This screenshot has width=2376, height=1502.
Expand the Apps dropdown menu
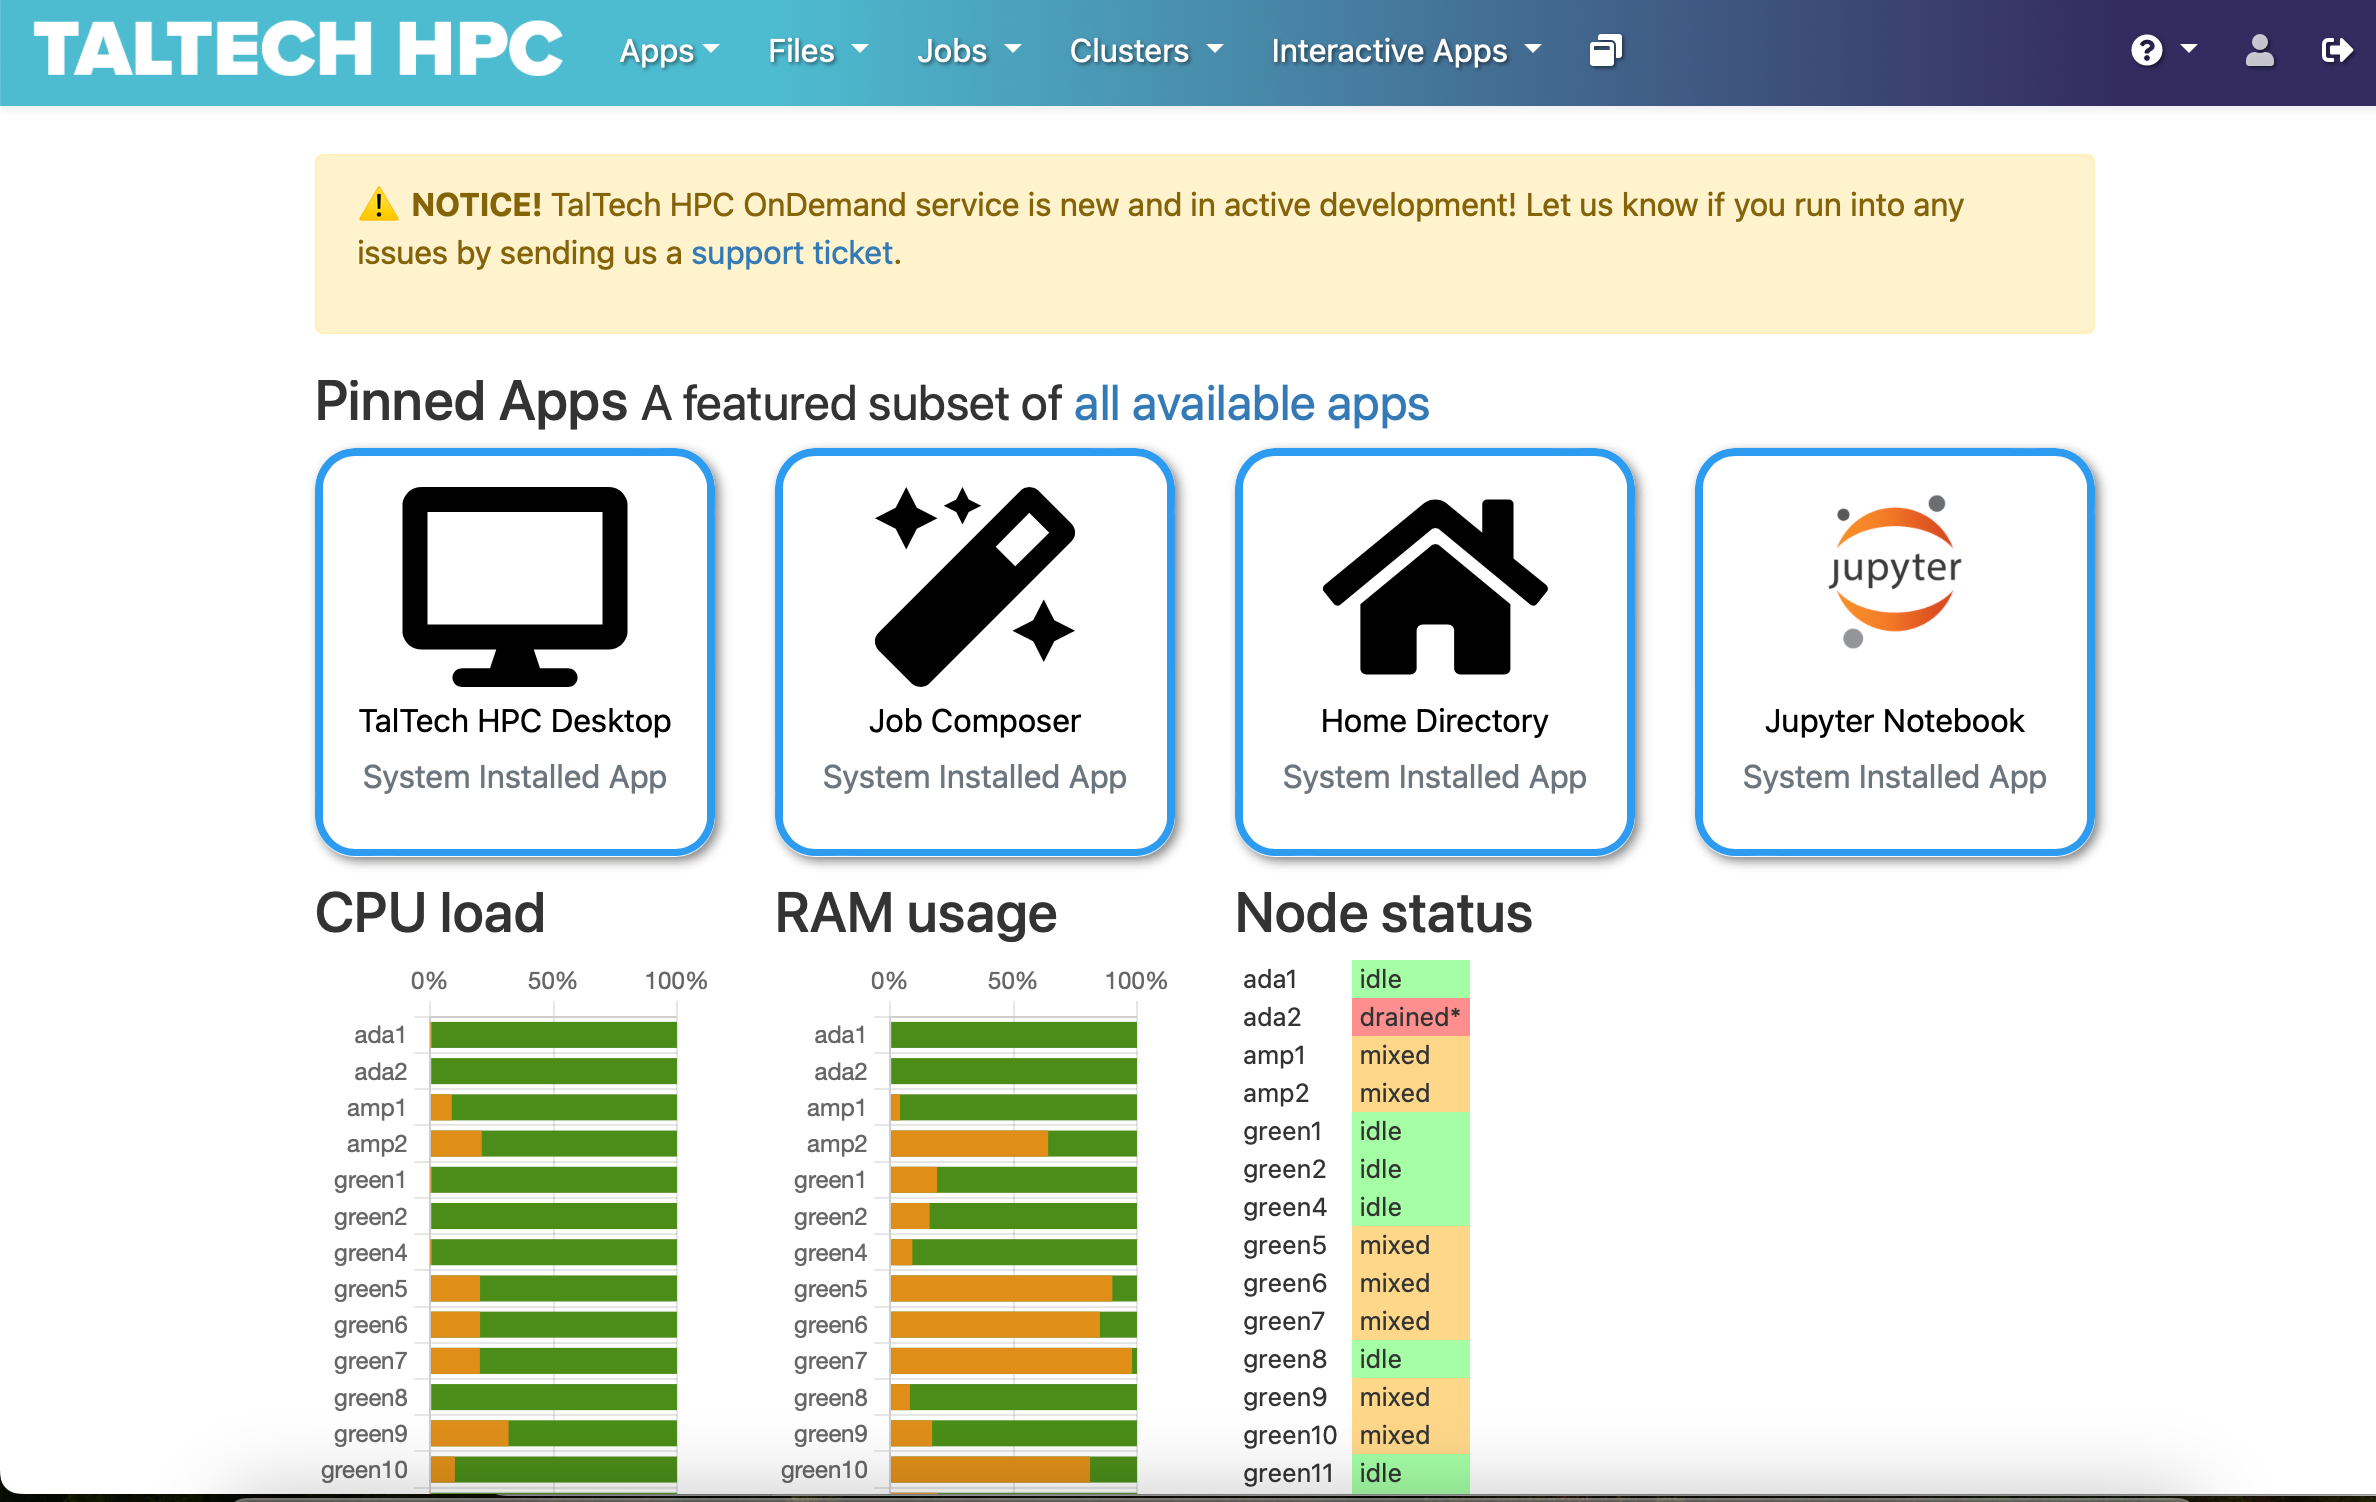pos(669,50)
